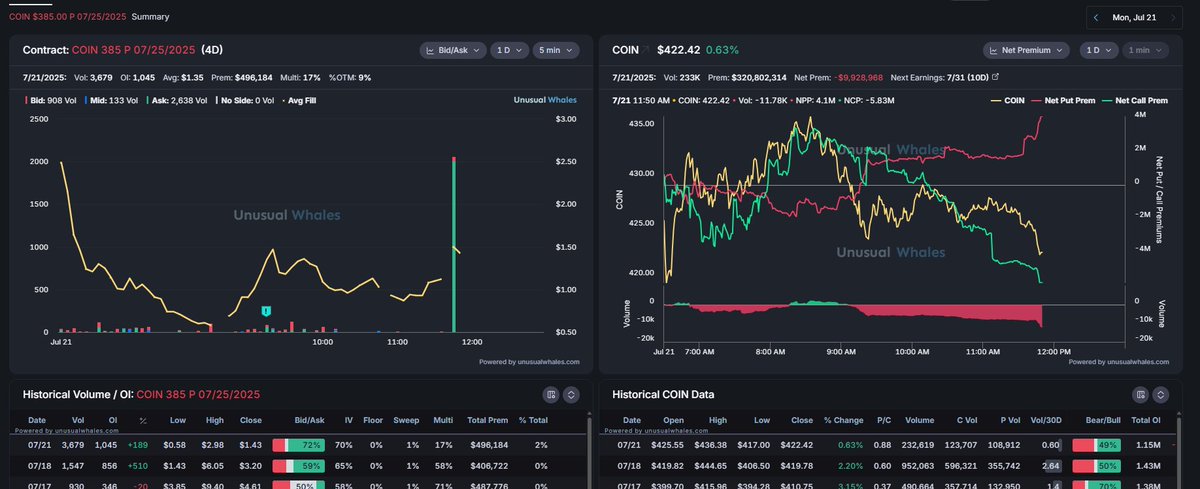The height and width of the screenshot is (489, 1200).
Task: Go to previous day with left arrow
Action: click(1096, 17)
